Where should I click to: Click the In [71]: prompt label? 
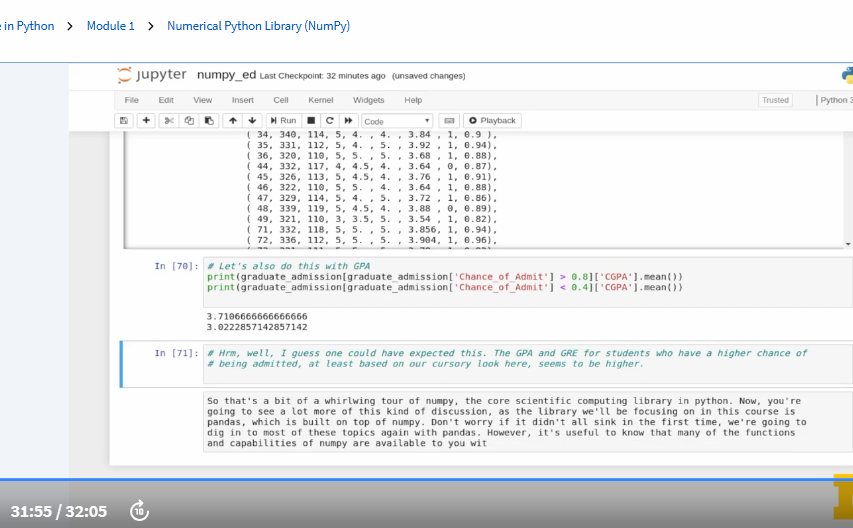click(x=176, y=353)
